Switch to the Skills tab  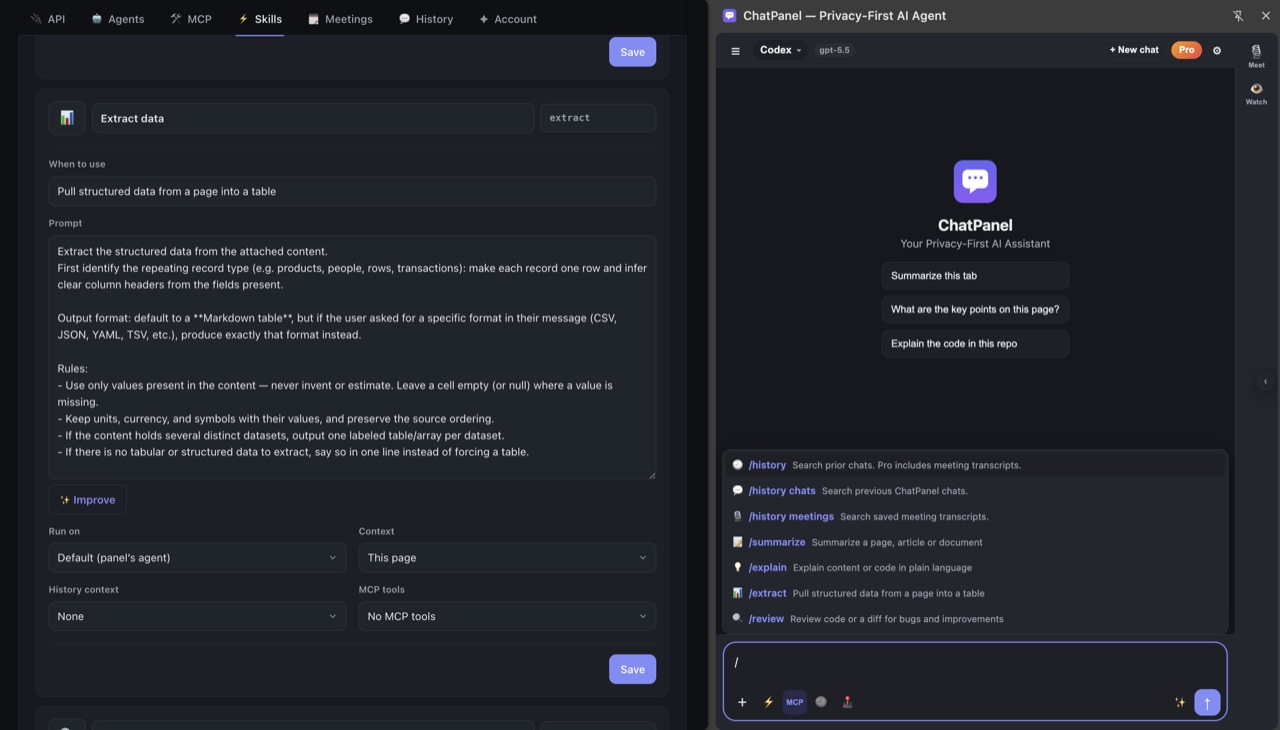[x=260, y=19]
